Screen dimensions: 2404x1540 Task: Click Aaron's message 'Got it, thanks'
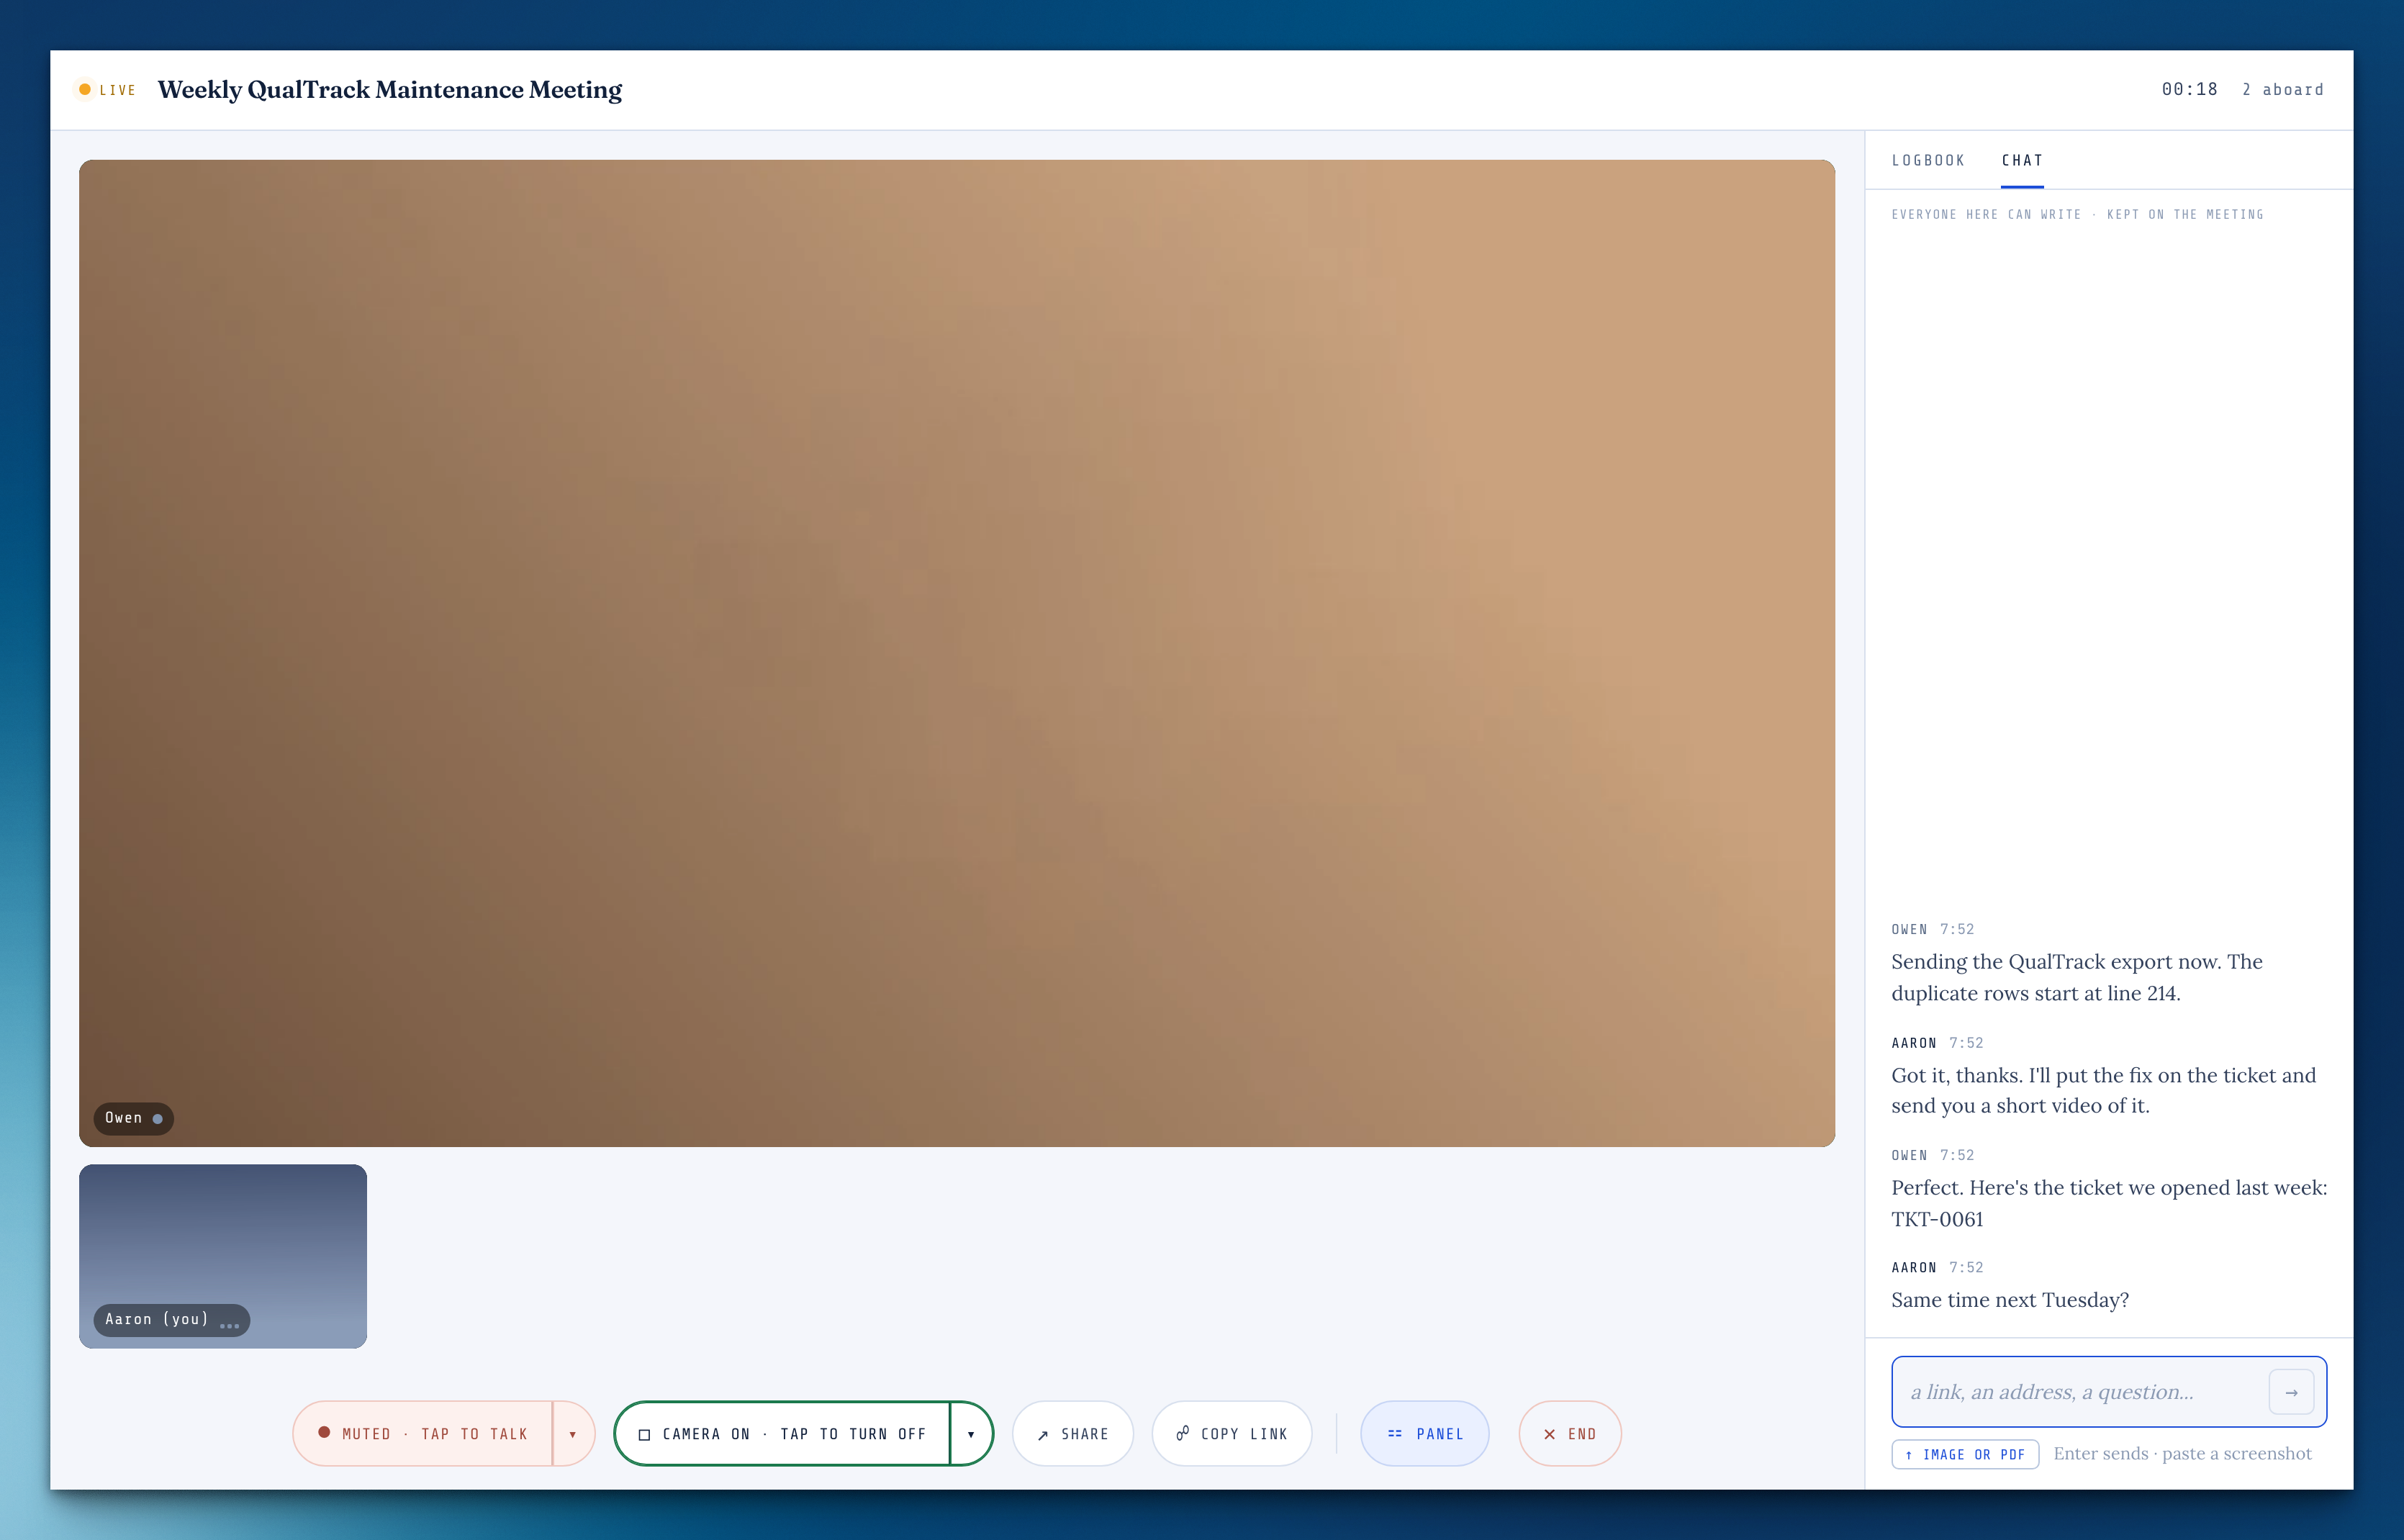tap(2104, 1090)
